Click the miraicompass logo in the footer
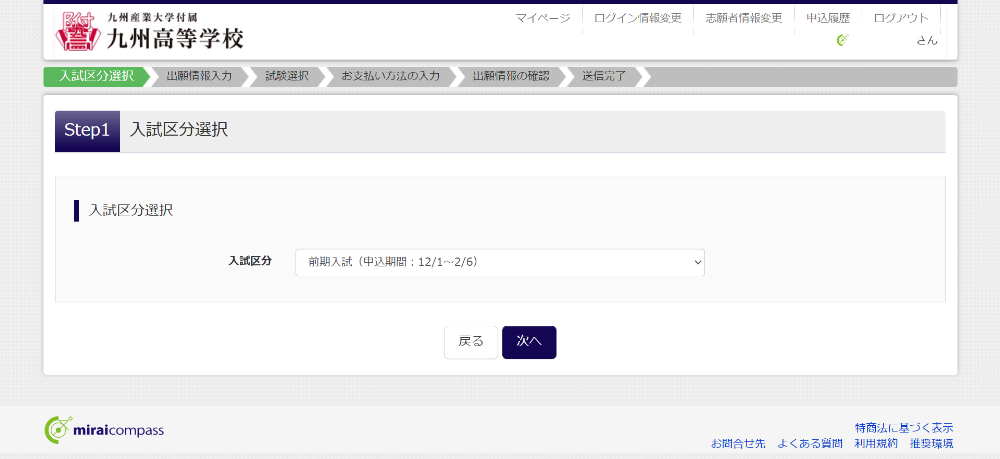The image size is (1000, 459). tap(104, 430)
